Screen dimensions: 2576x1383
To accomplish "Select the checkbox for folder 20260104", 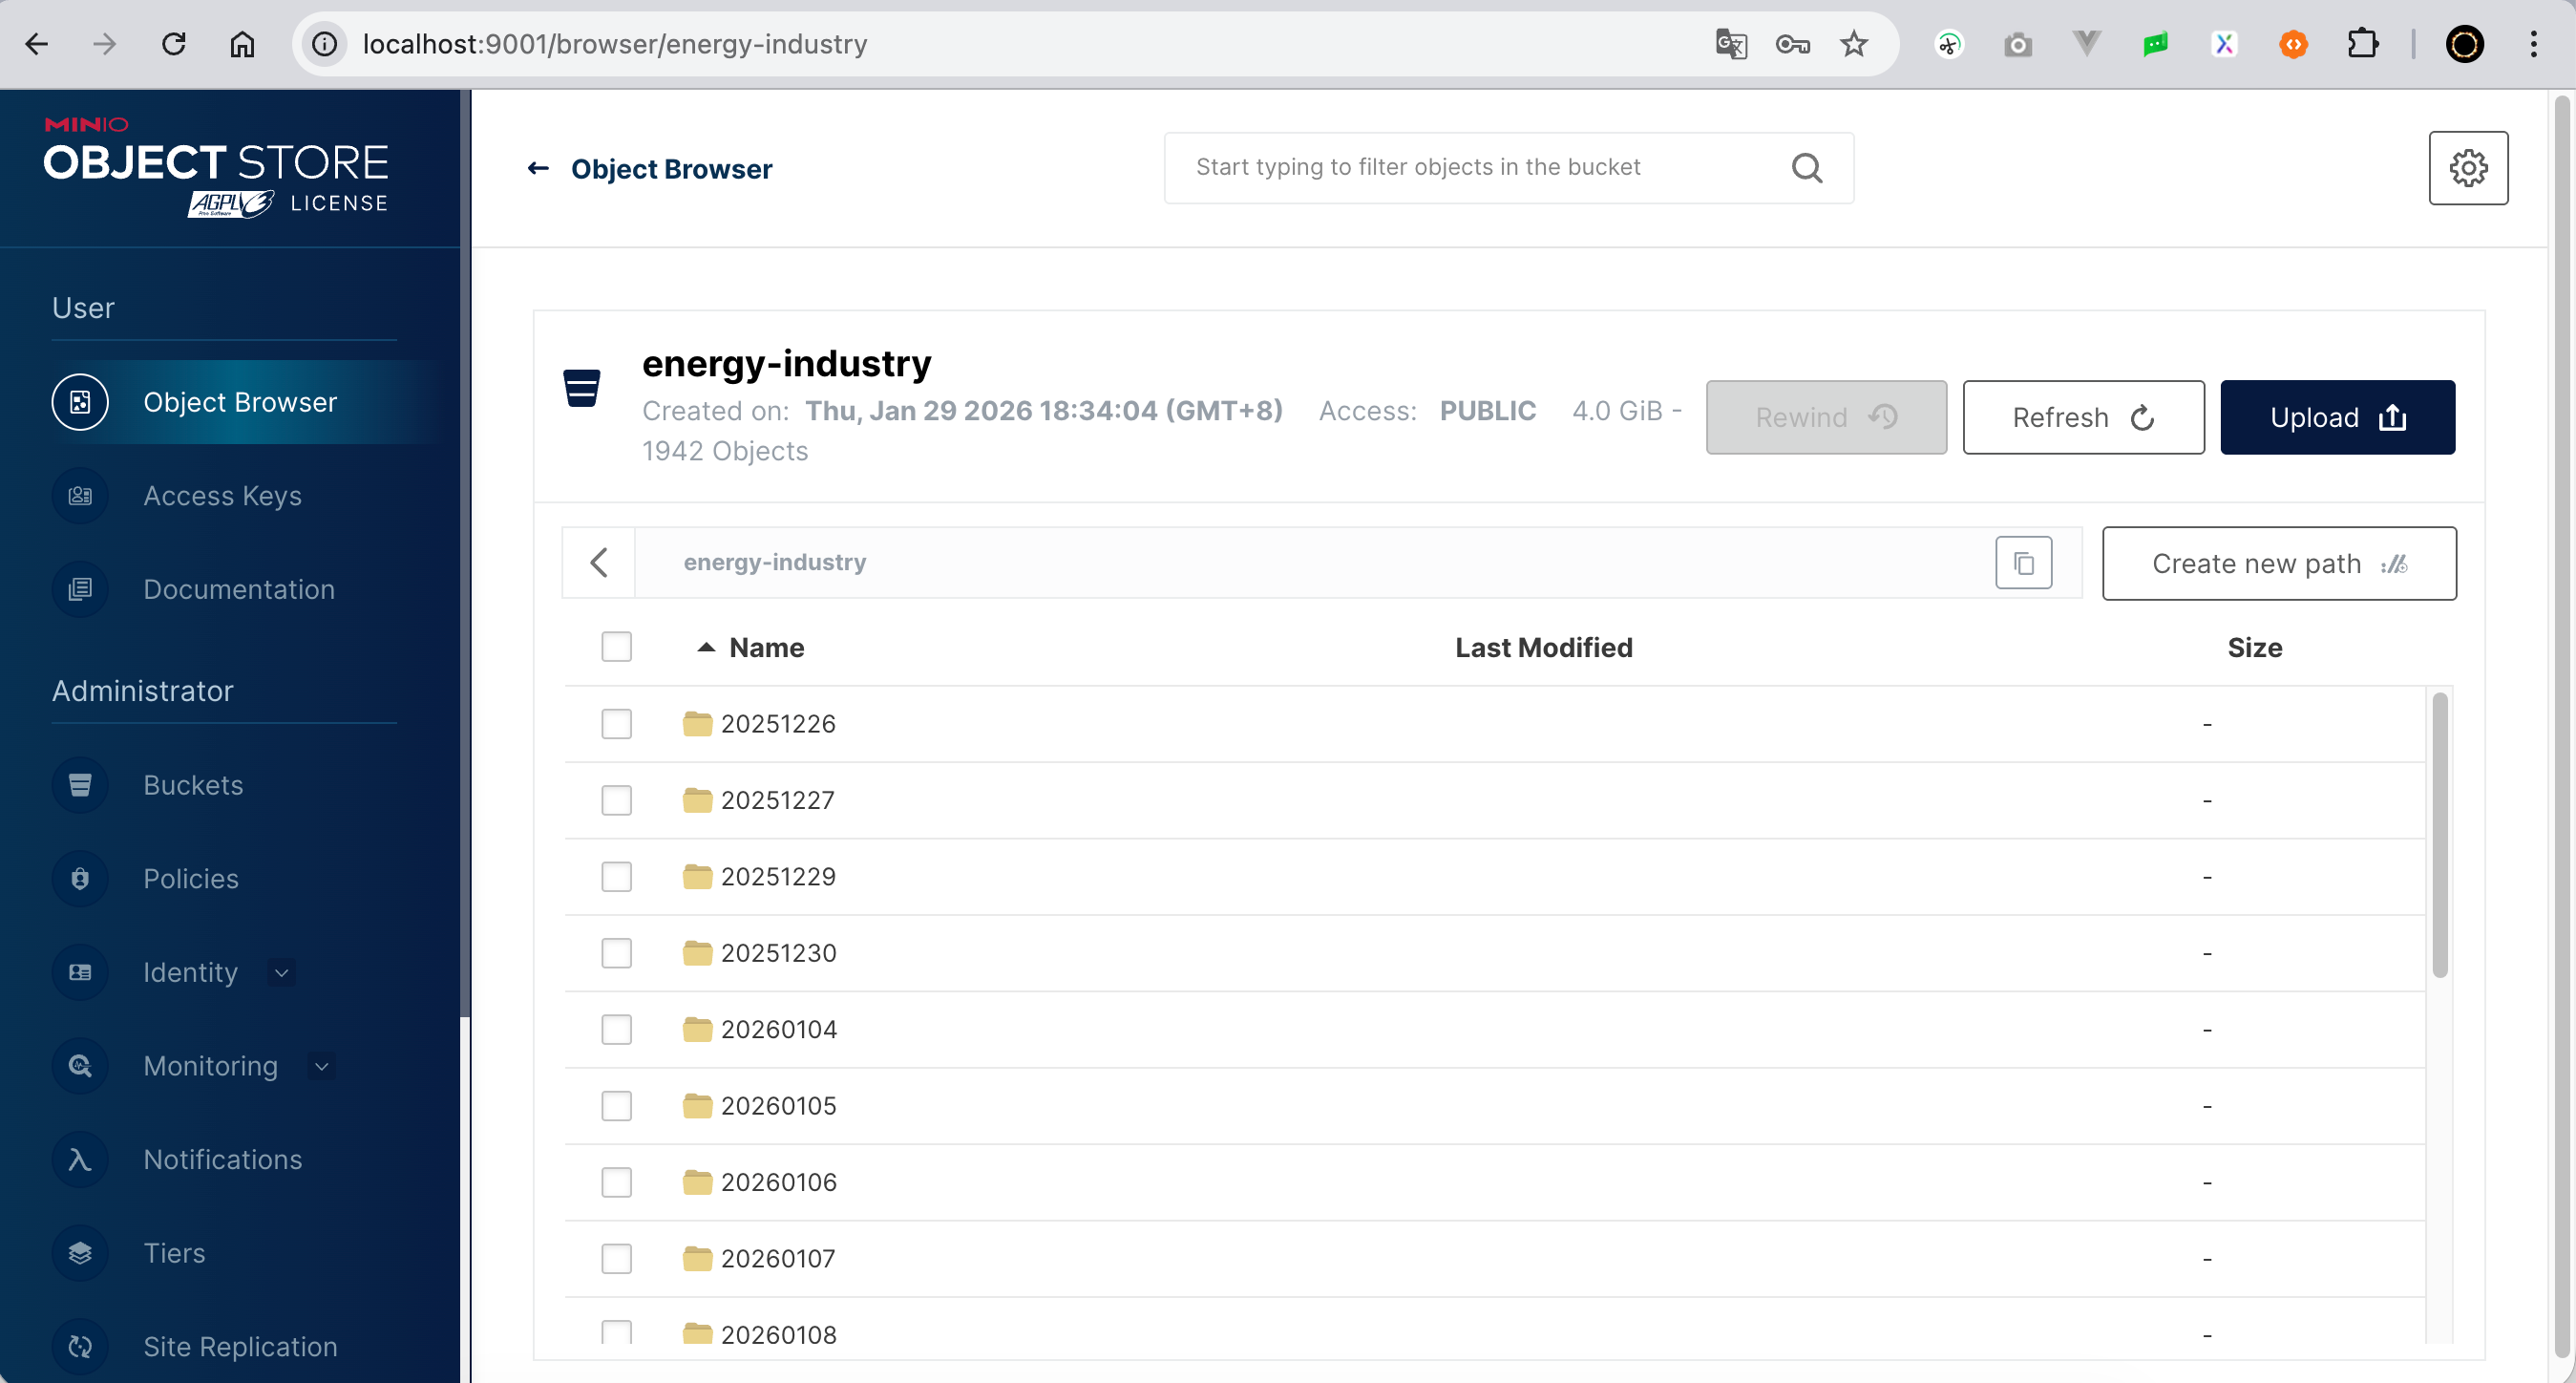I will pyautogui.click(x=616, y=1029).
